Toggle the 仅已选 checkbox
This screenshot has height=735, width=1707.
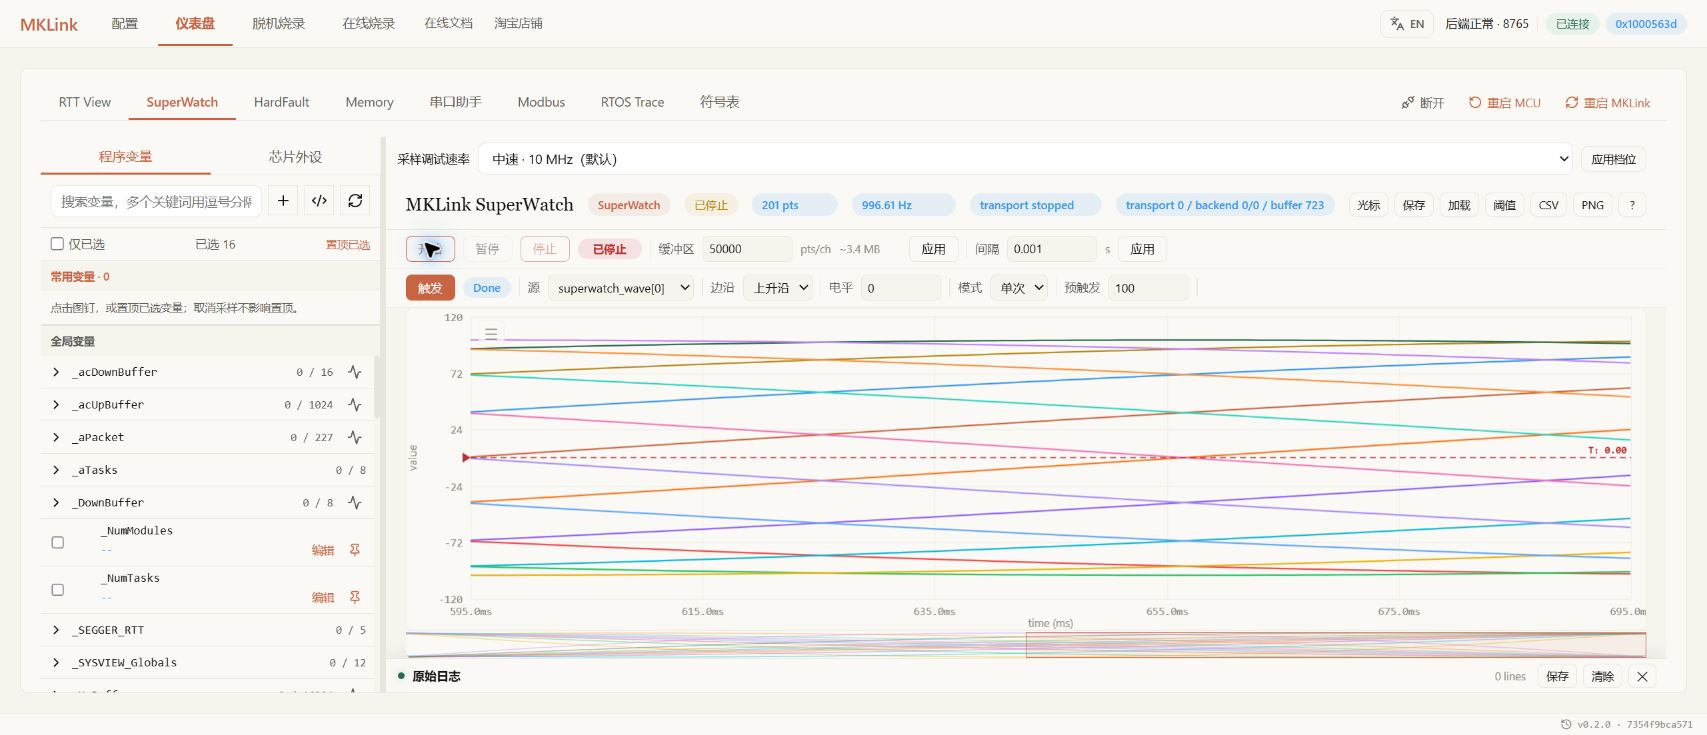point(57,244)
